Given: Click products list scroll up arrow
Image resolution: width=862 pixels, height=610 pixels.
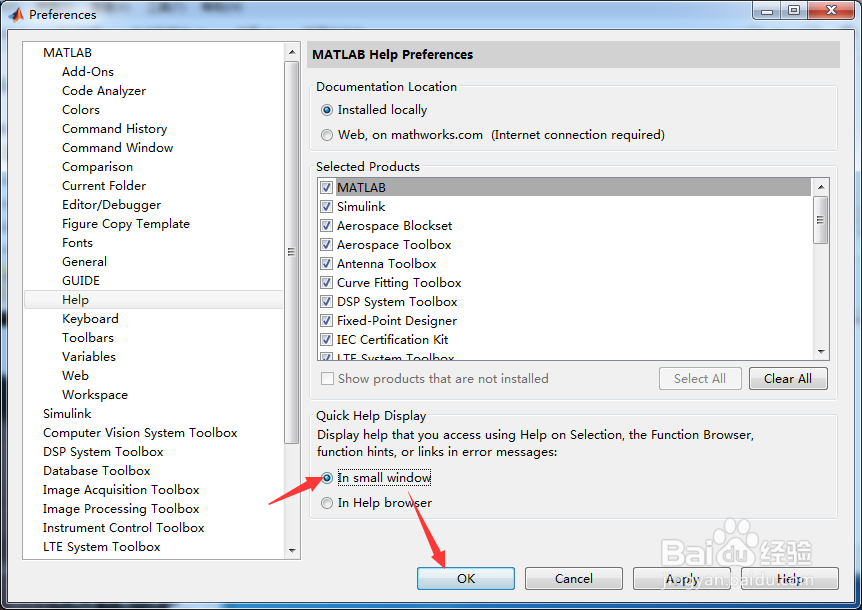Looking at the screenshot, I should click(x=821, y=187).
